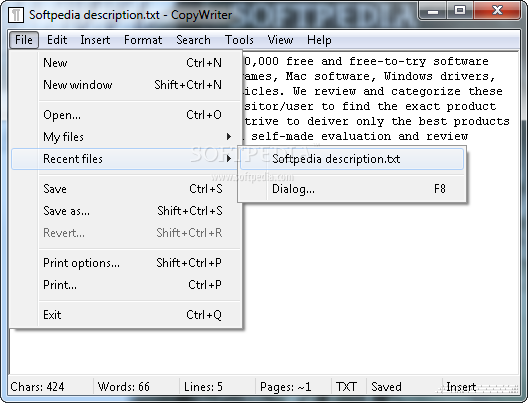This screenshot has width=528, height=403.
Task: Open the Tools menu
Action: point(239,40)
